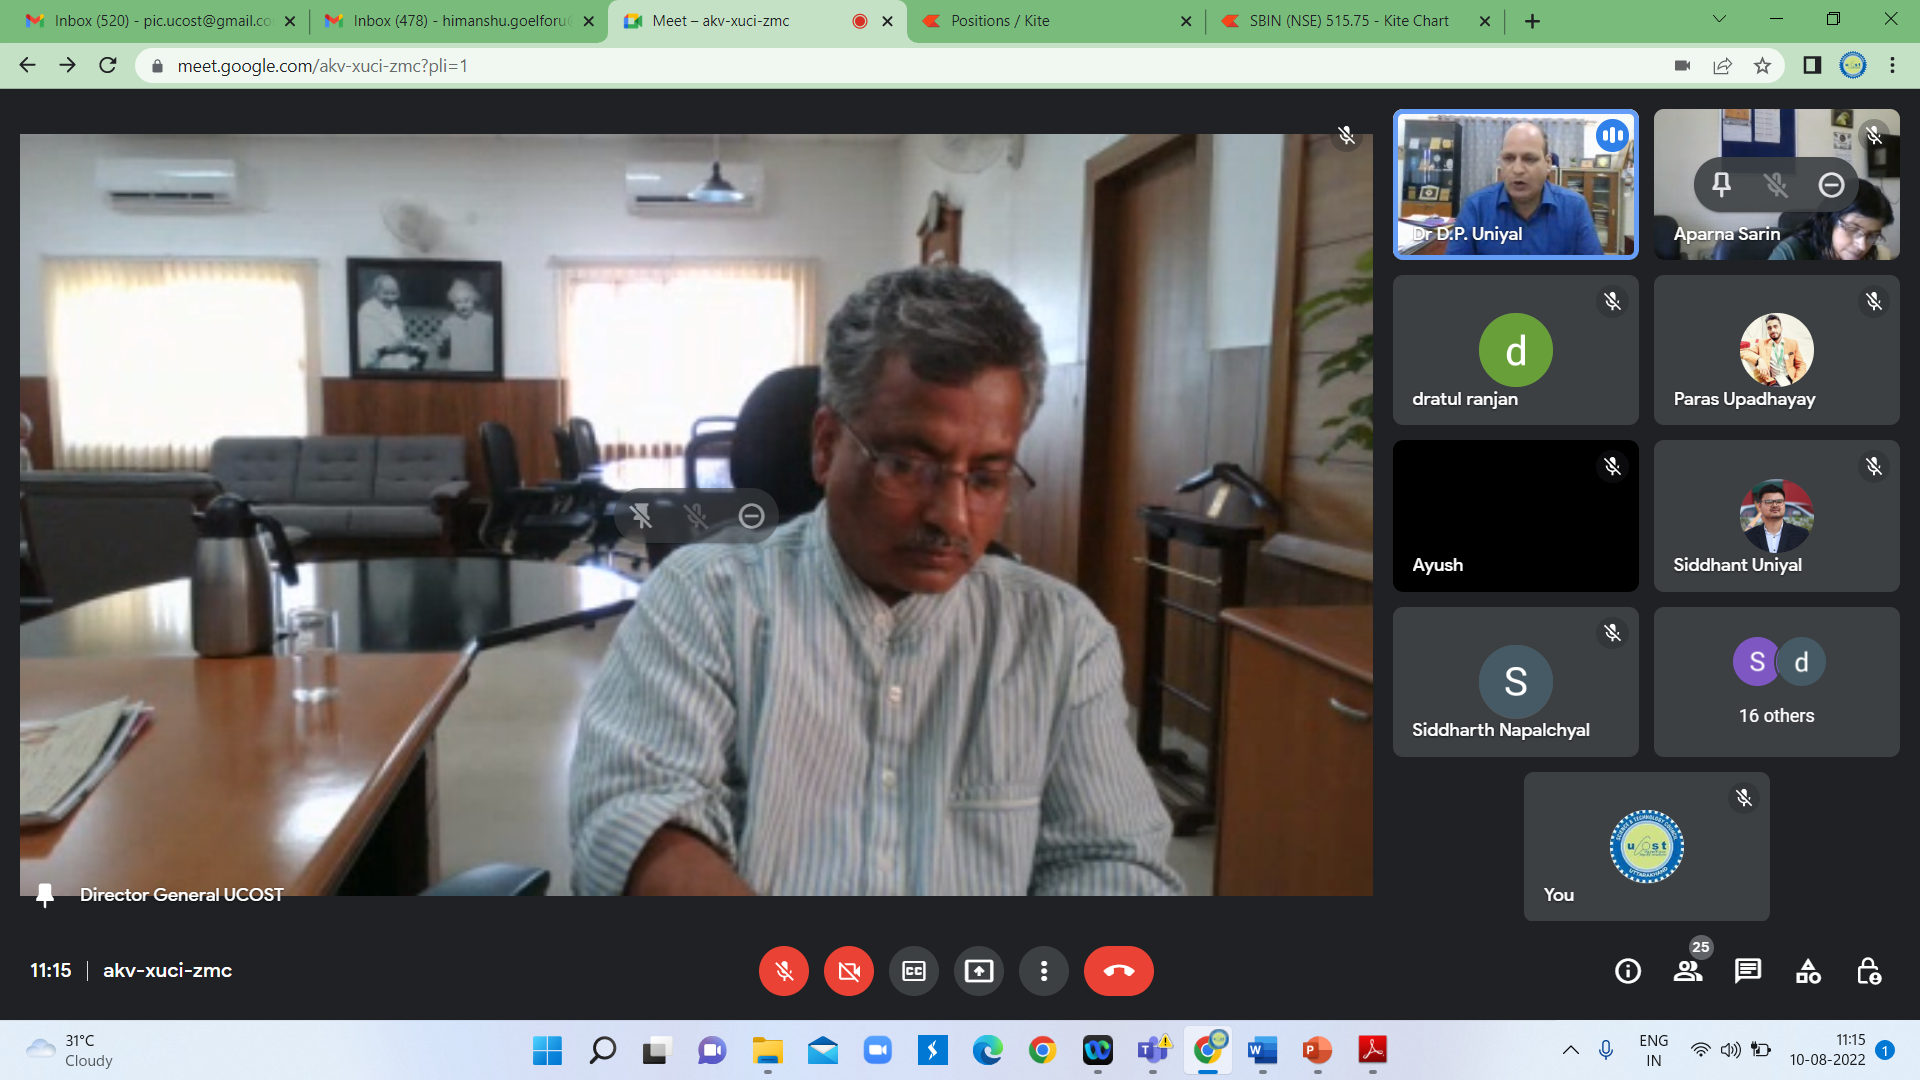Turn on the camera in the call bar

pyautogui.click(x=848, y=971)
